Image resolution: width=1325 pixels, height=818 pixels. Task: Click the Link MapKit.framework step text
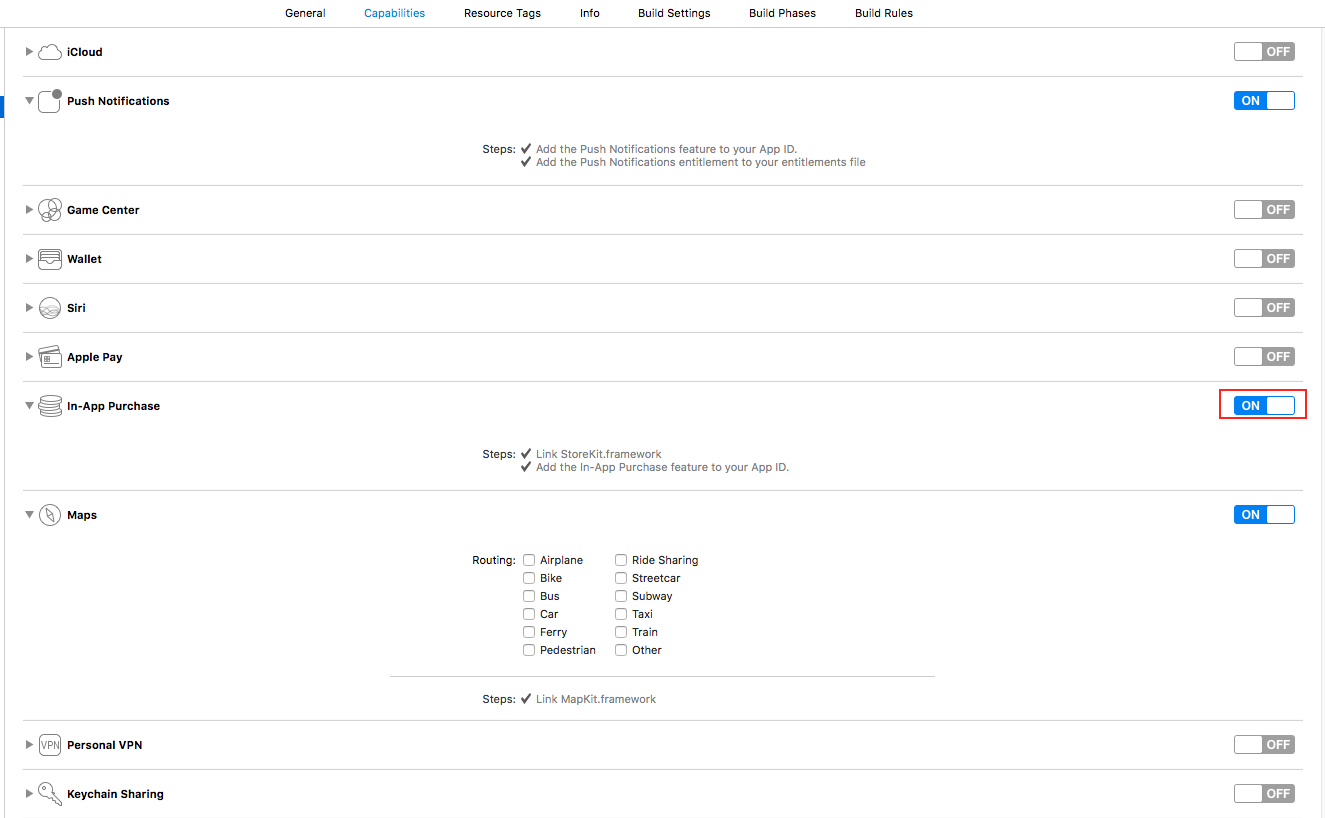click(596, 699)
